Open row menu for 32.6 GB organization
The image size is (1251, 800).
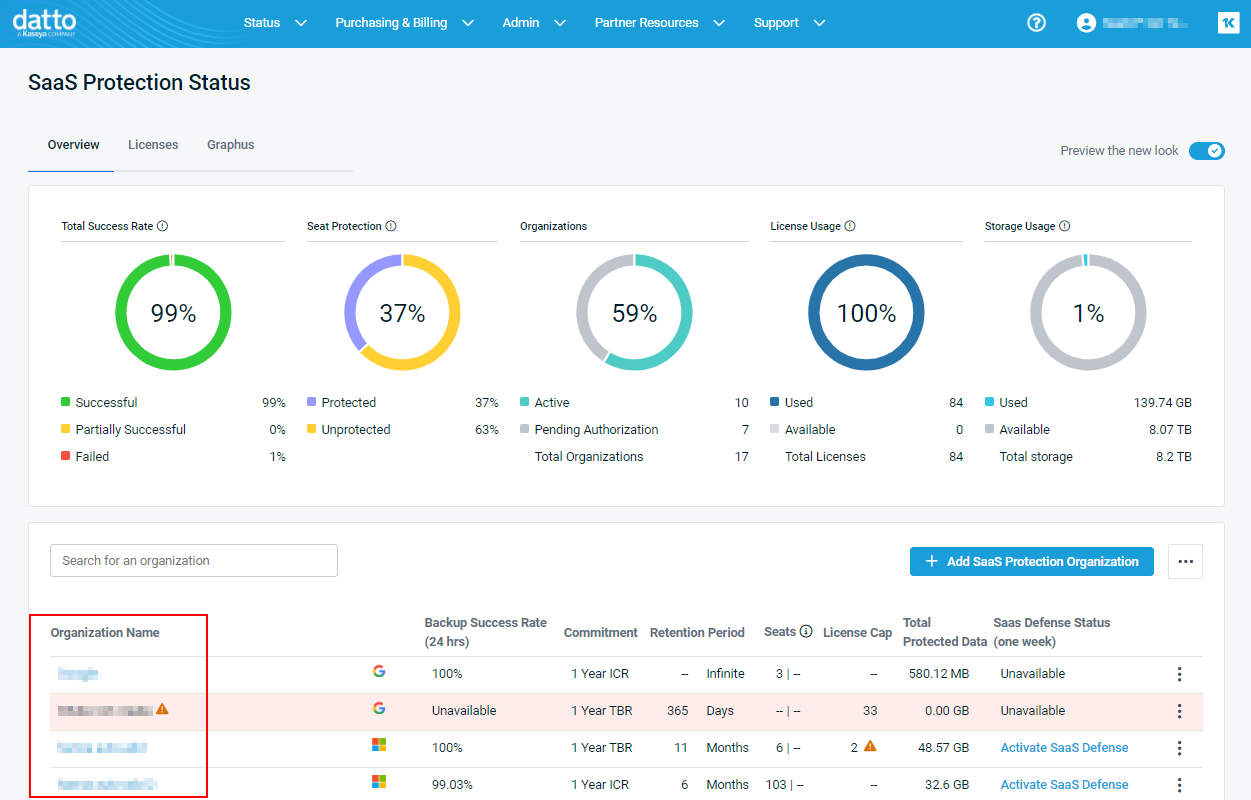point(1179,785)
